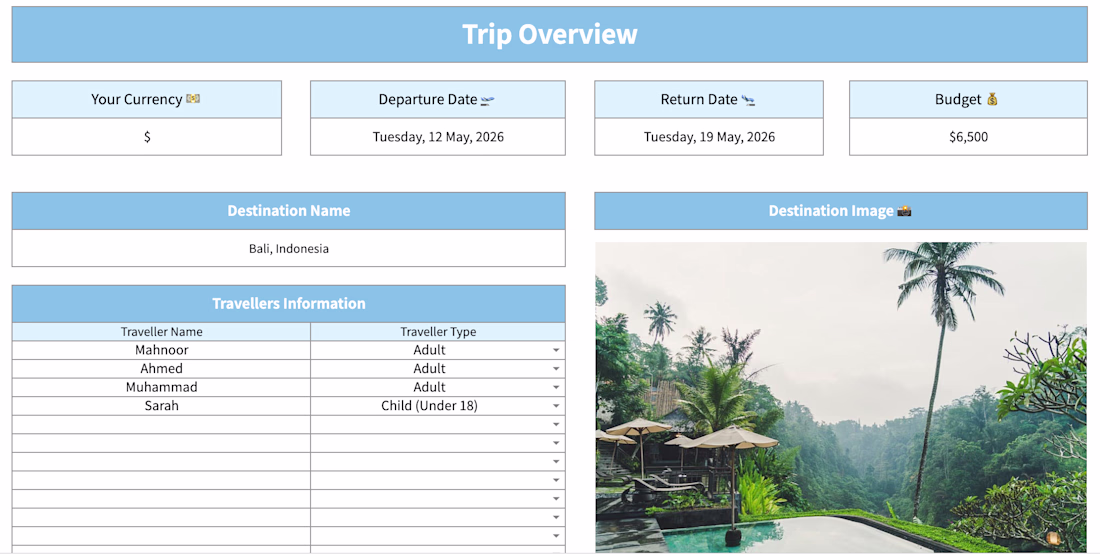1100x554 pixels.
Task: Select the Bali destination photo
Action: pyautogui.click(x=840, y=397)
